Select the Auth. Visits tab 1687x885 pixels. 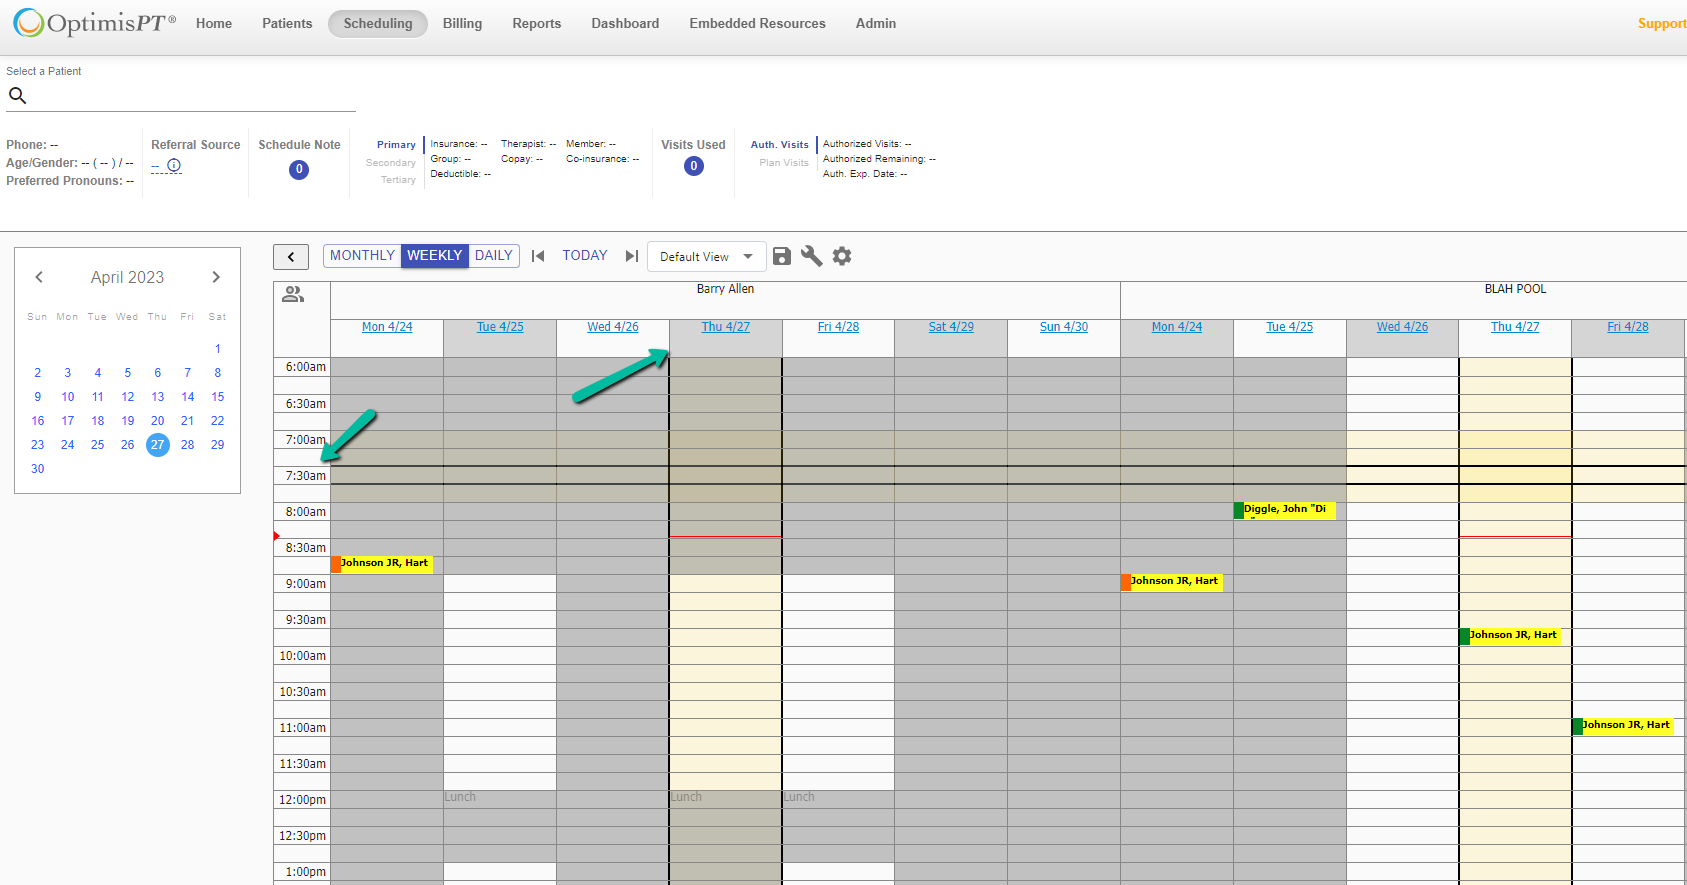click(x=780, y=145)
